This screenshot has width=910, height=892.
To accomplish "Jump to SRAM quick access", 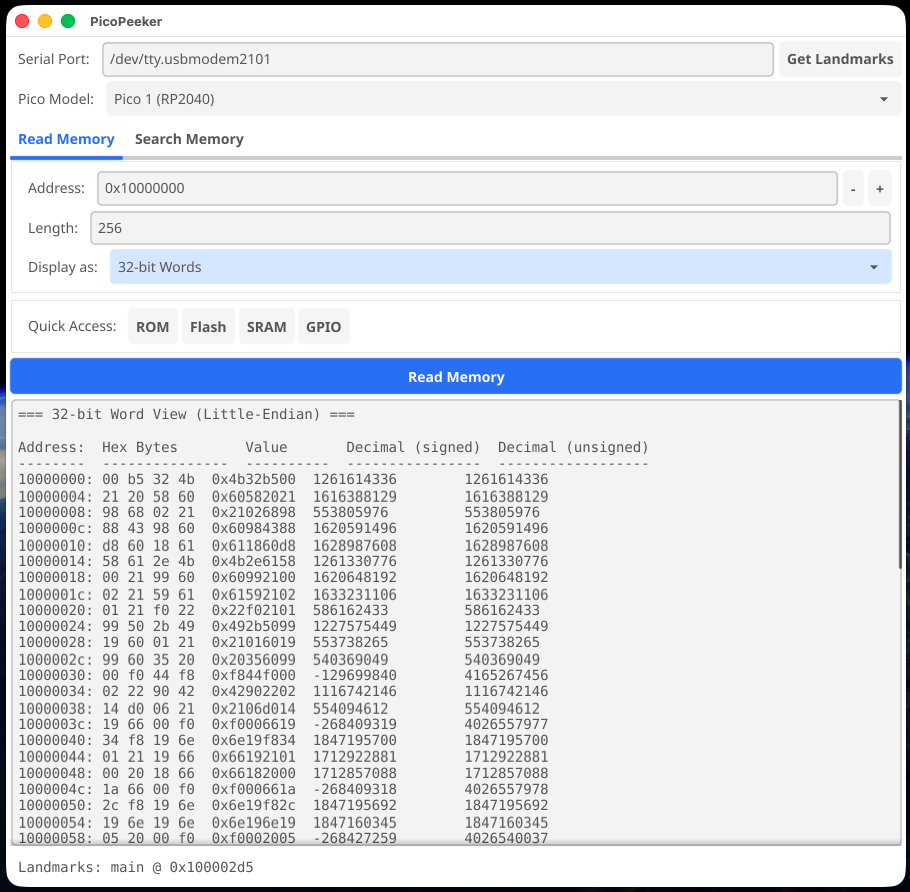I will point(266,327).
